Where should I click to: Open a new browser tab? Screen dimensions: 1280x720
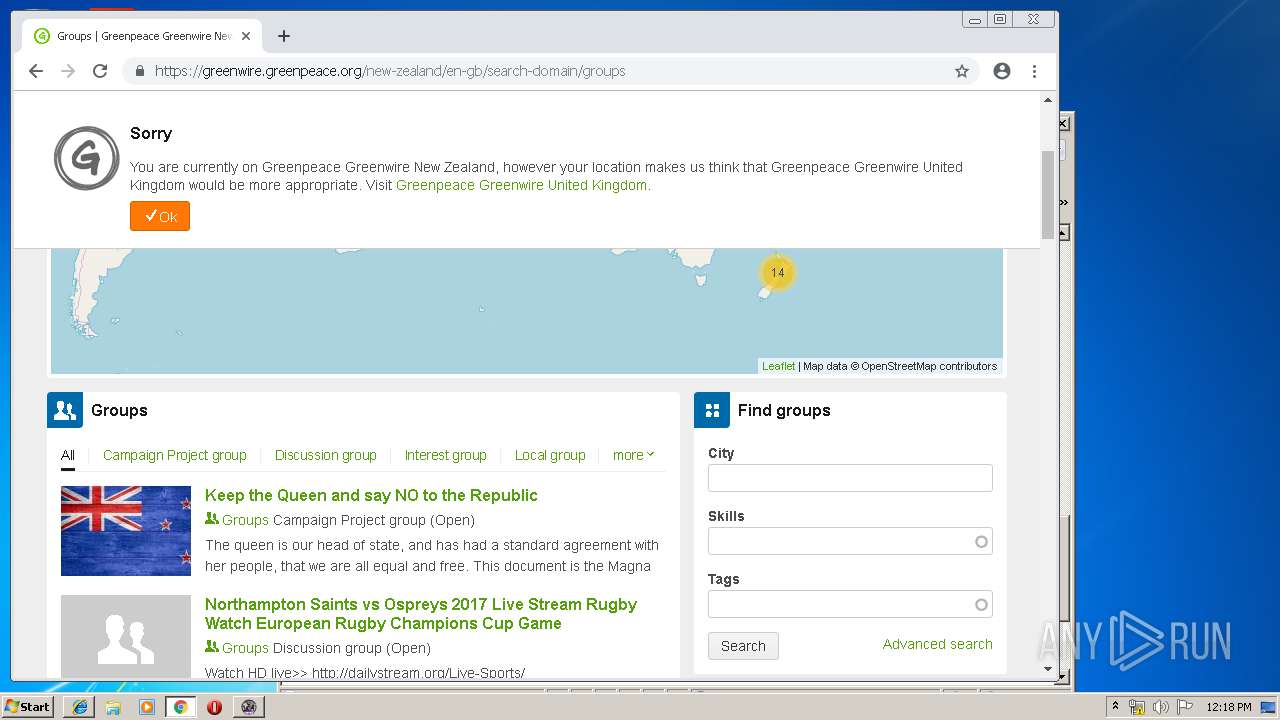(x=284, y=36)
